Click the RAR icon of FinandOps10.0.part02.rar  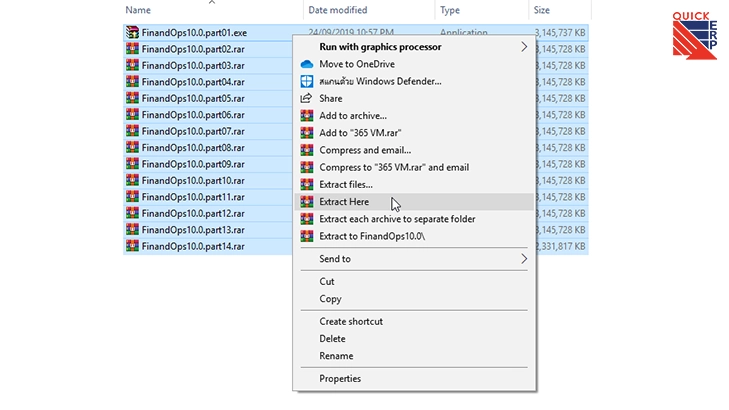point(133,48)
